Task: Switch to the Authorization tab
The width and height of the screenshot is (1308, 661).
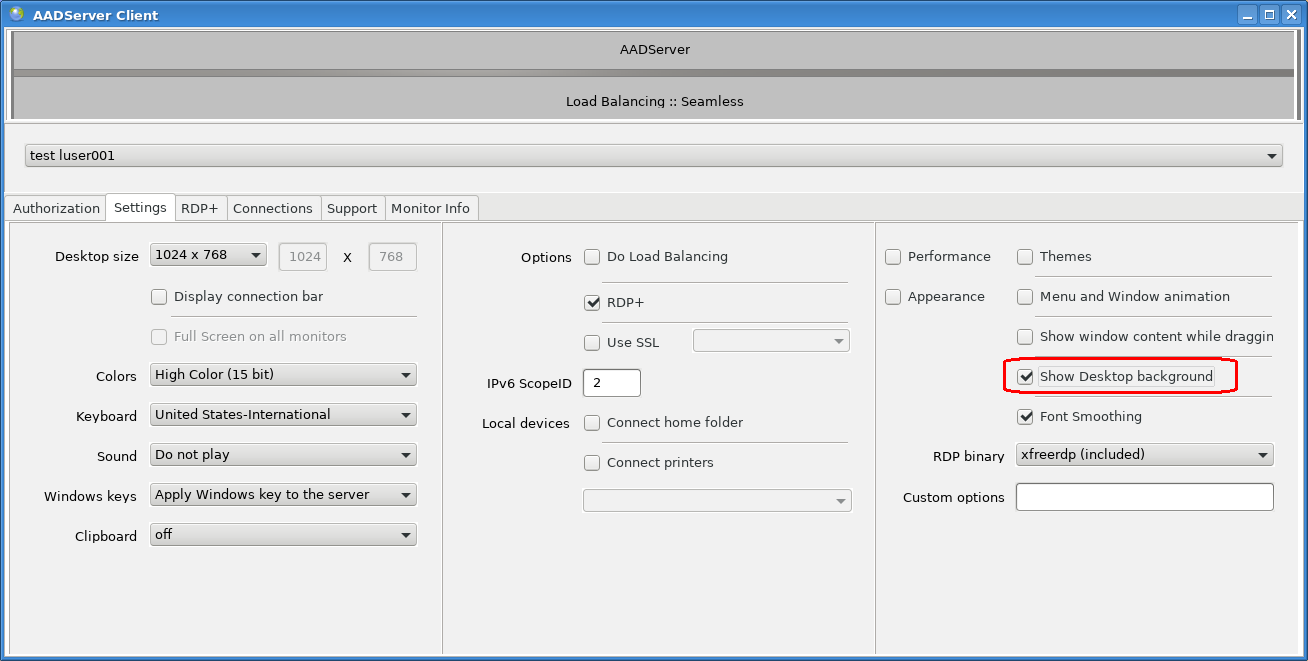Action: point(56,208)
